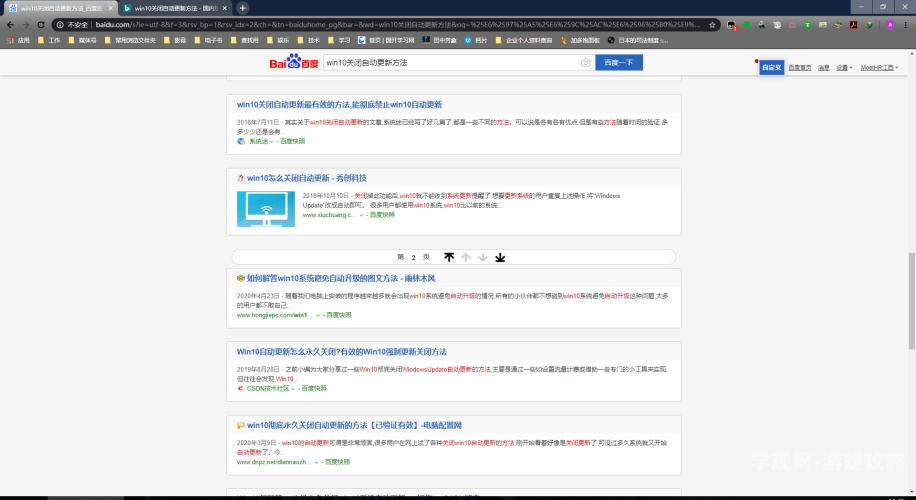Screen dimensions: 916x500
Task: Open result Win10自动更新怎么永久关闭
Action: click(342, 352)
